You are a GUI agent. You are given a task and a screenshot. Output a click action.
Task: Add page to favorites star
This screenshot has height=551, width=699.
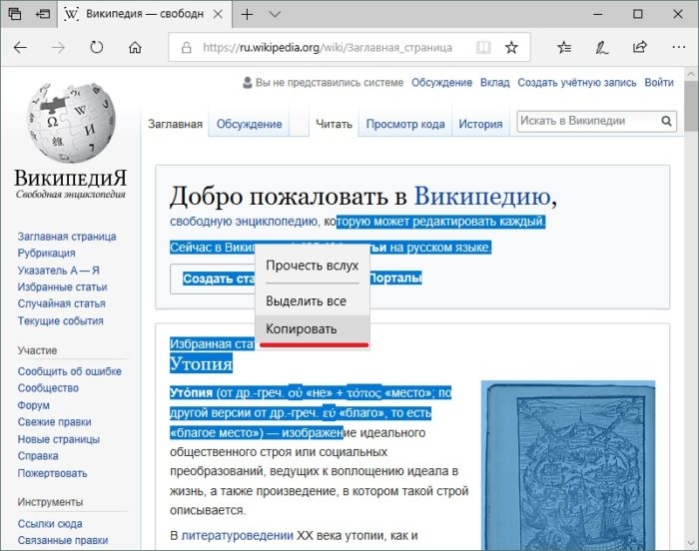click(x=511, y=47)
